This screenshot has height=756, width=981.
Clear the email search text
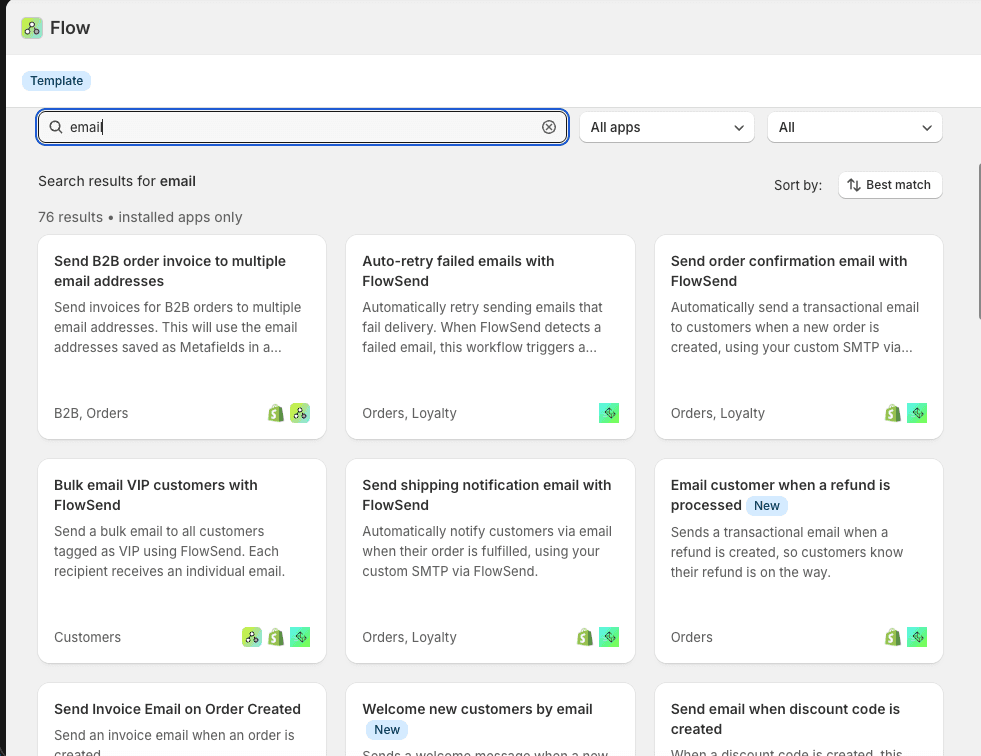pos(549,127)
